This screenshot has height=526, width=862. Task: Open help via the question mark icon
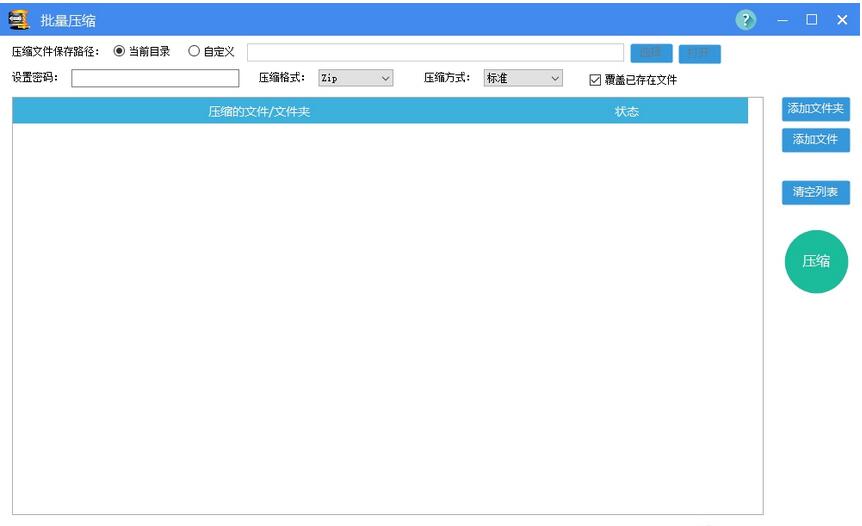(745, 20)
